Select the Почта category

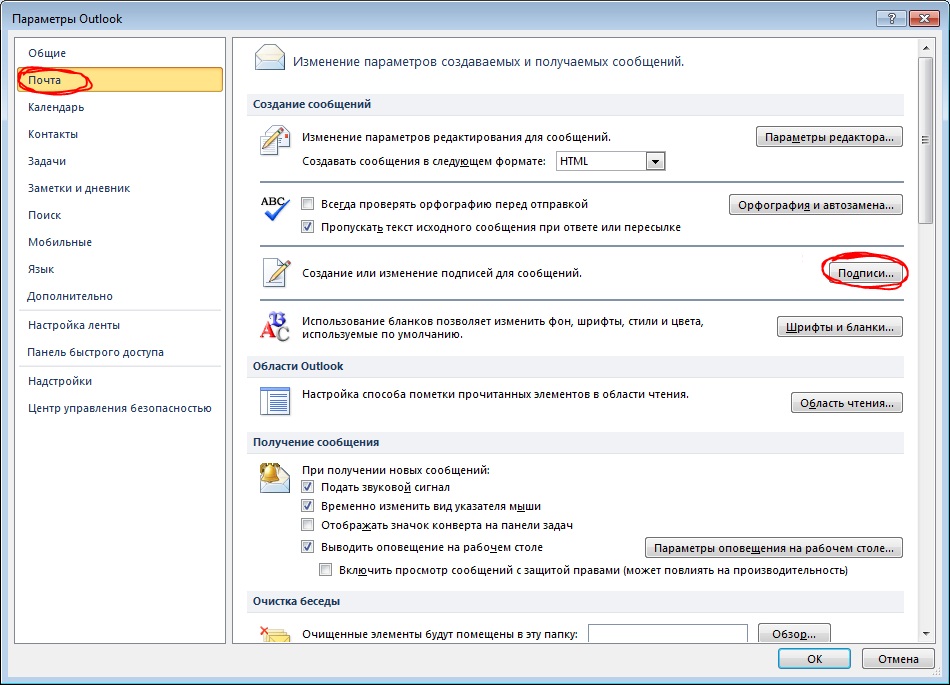119,80
